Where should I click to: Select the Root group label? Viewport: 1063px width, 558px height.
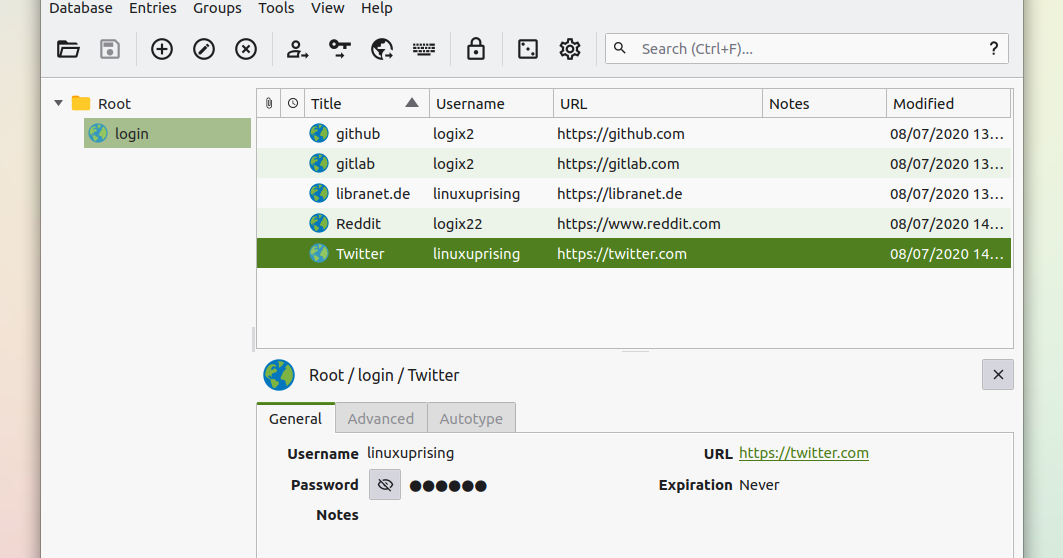click(114, 104)
